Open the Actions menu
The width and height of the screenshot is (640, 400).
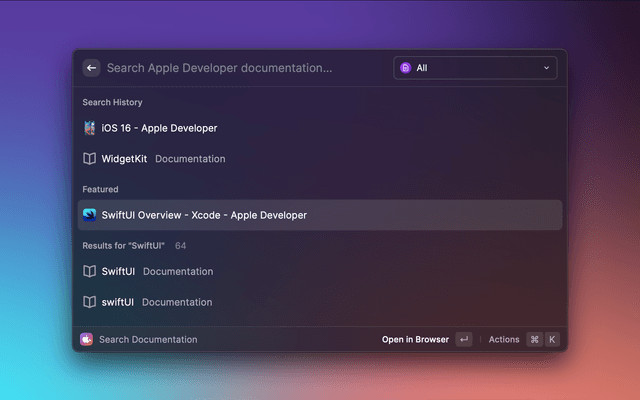(x=504, y=339)
